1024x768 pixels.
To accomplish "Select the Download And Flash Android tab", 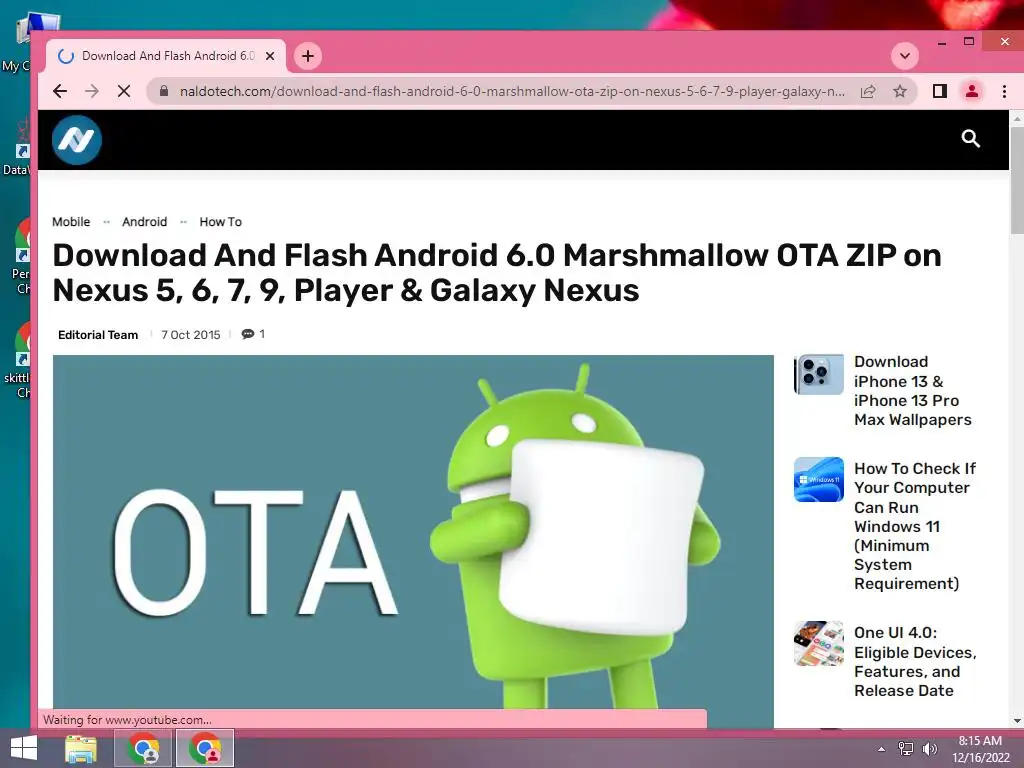I will (x=166, y=56).
